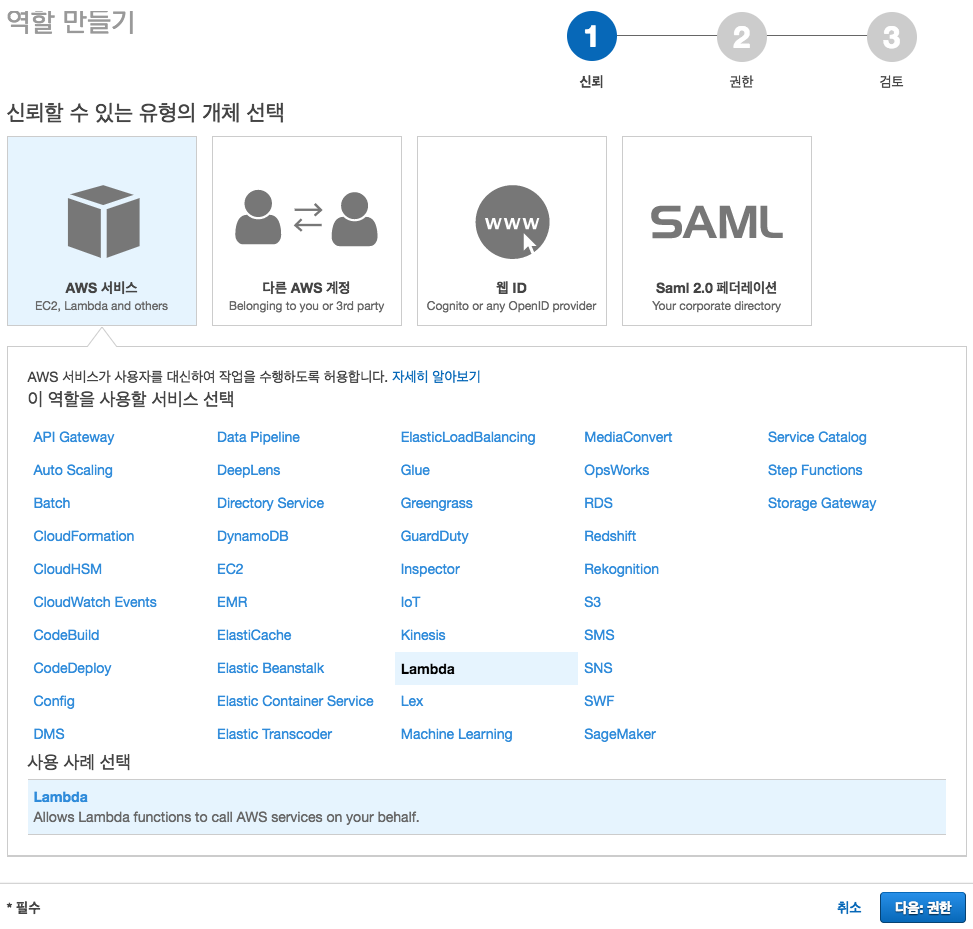
Task: Select Elastic Container Service
Action: [x=295, y=701]
